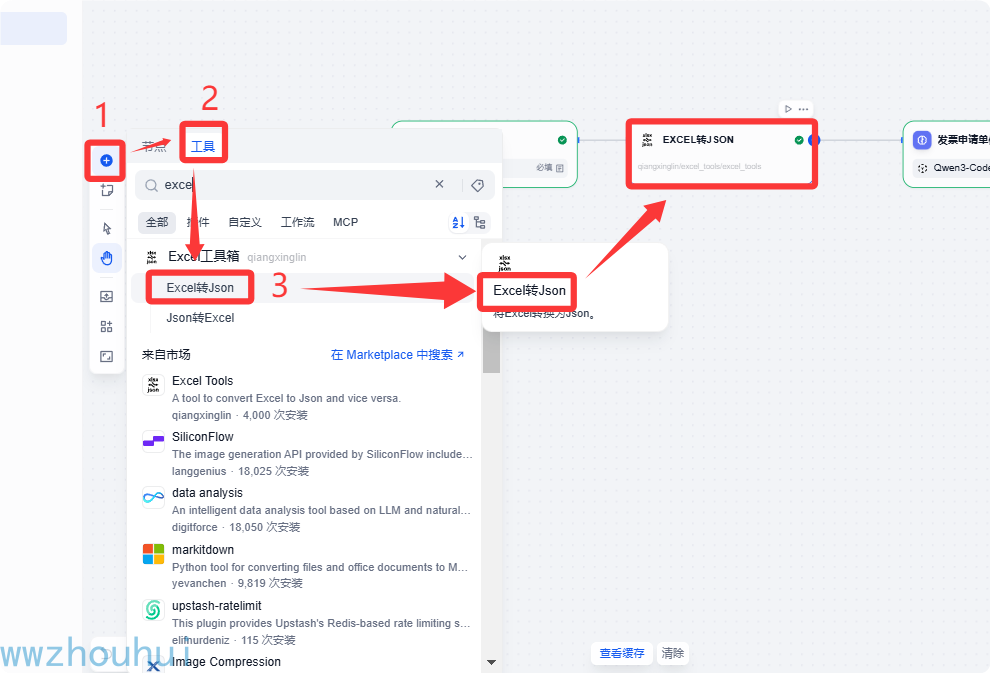Click the Excel转Json tooltip title
990x673 pixels.
(x=529, y=290)
